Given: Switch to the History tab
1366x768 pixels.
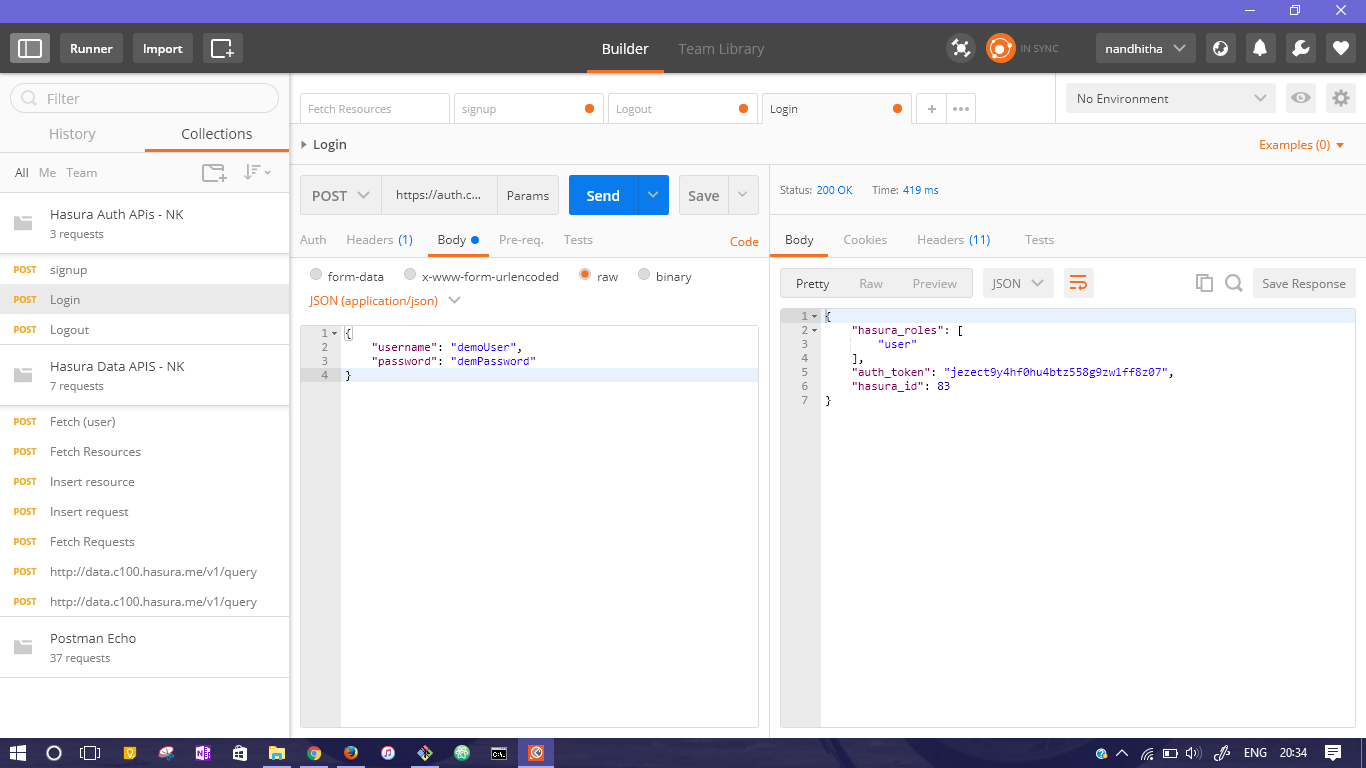Looking at the screenshot, I should [72, 134].
